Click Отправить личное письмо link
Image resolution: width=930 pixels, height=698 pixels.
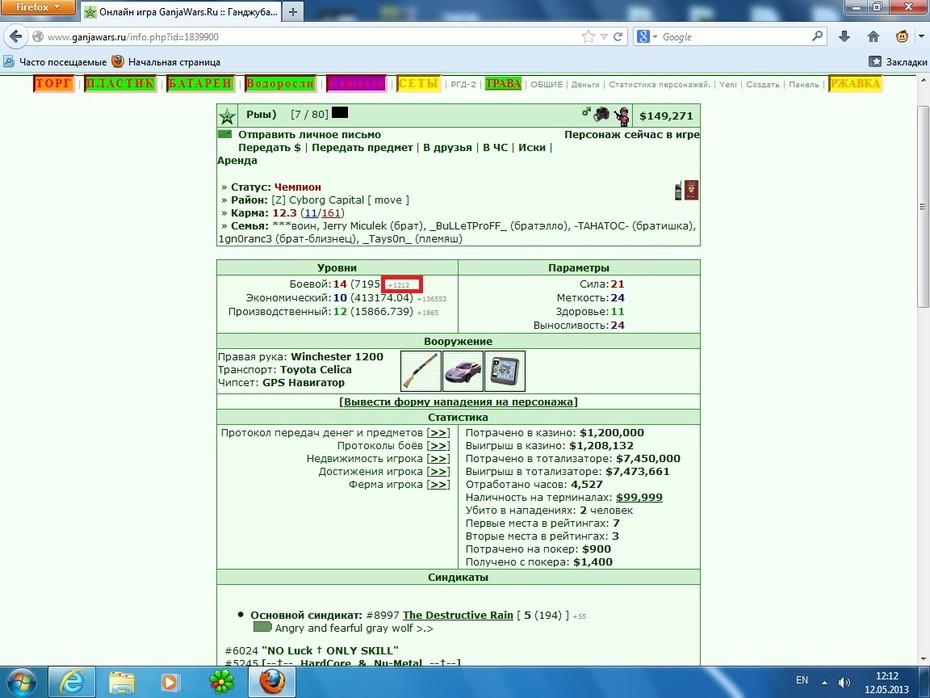tap(310, 135)
